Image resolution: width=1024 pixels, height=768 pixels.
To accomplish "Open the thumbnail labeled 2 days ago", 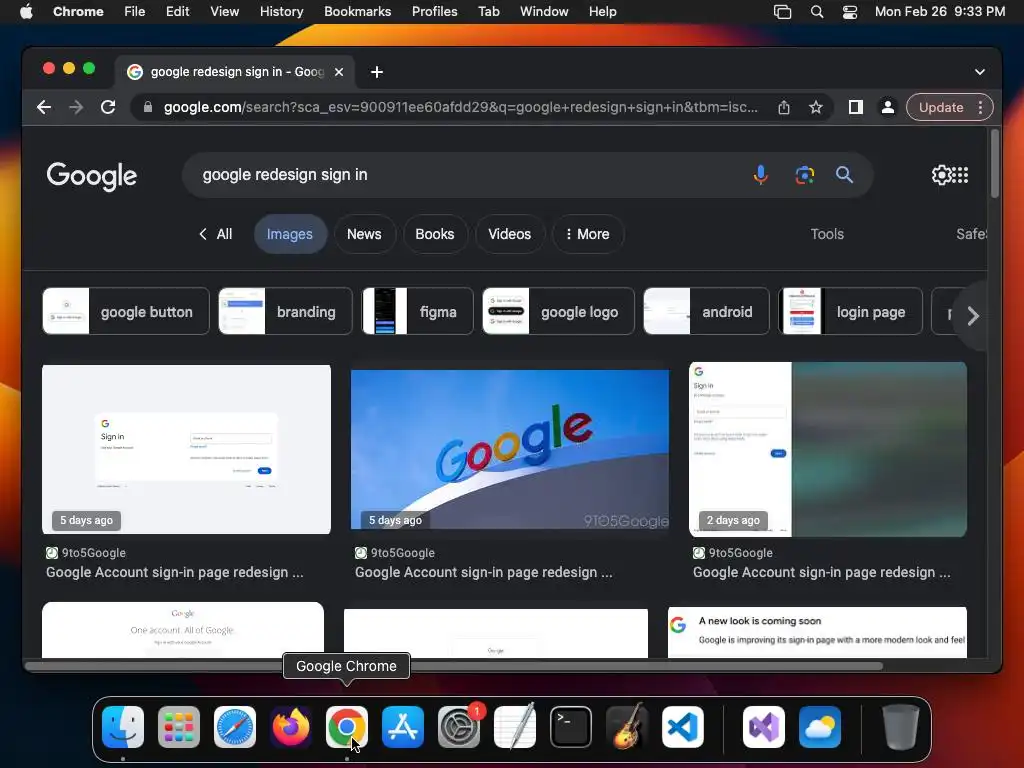I will point(827,449).
